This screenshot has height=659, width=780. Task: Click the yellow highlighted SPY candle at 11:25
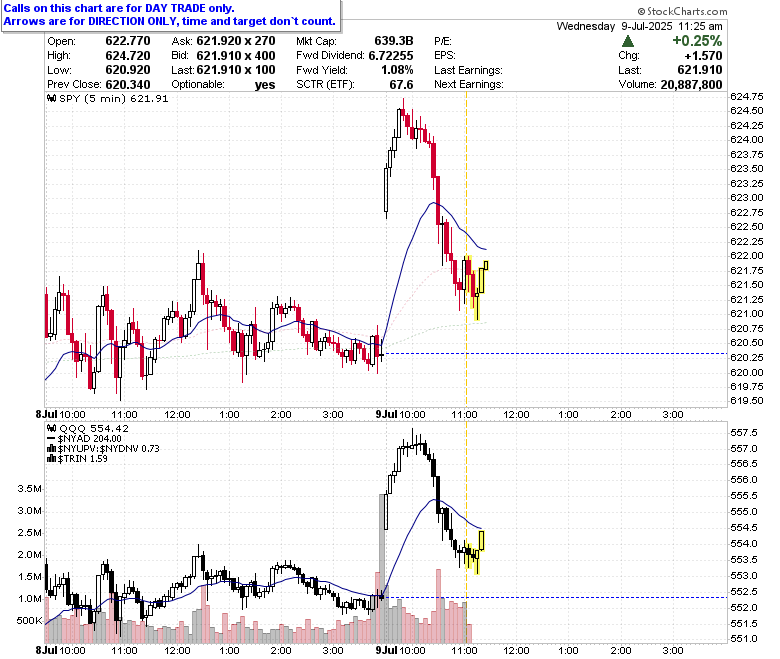point(486,266)
